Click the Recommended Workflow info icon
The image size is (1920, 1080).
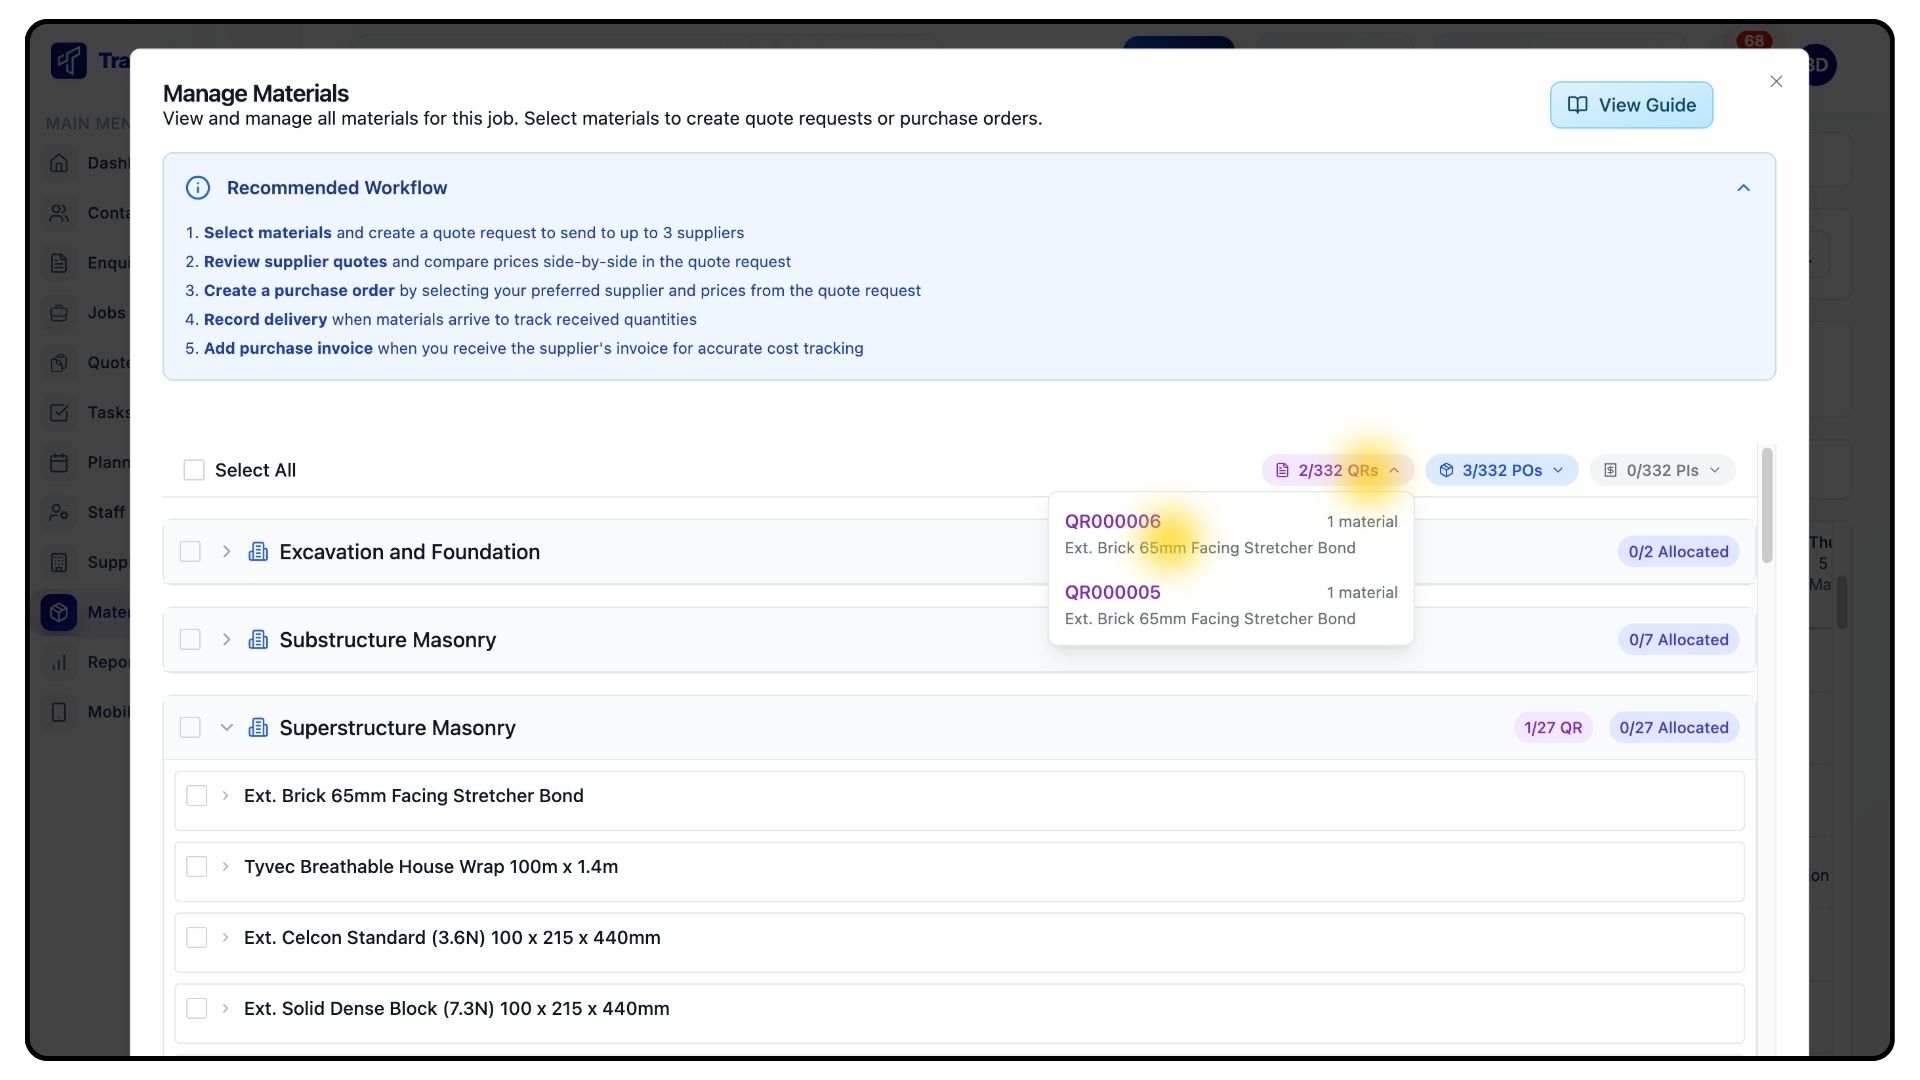198,188
